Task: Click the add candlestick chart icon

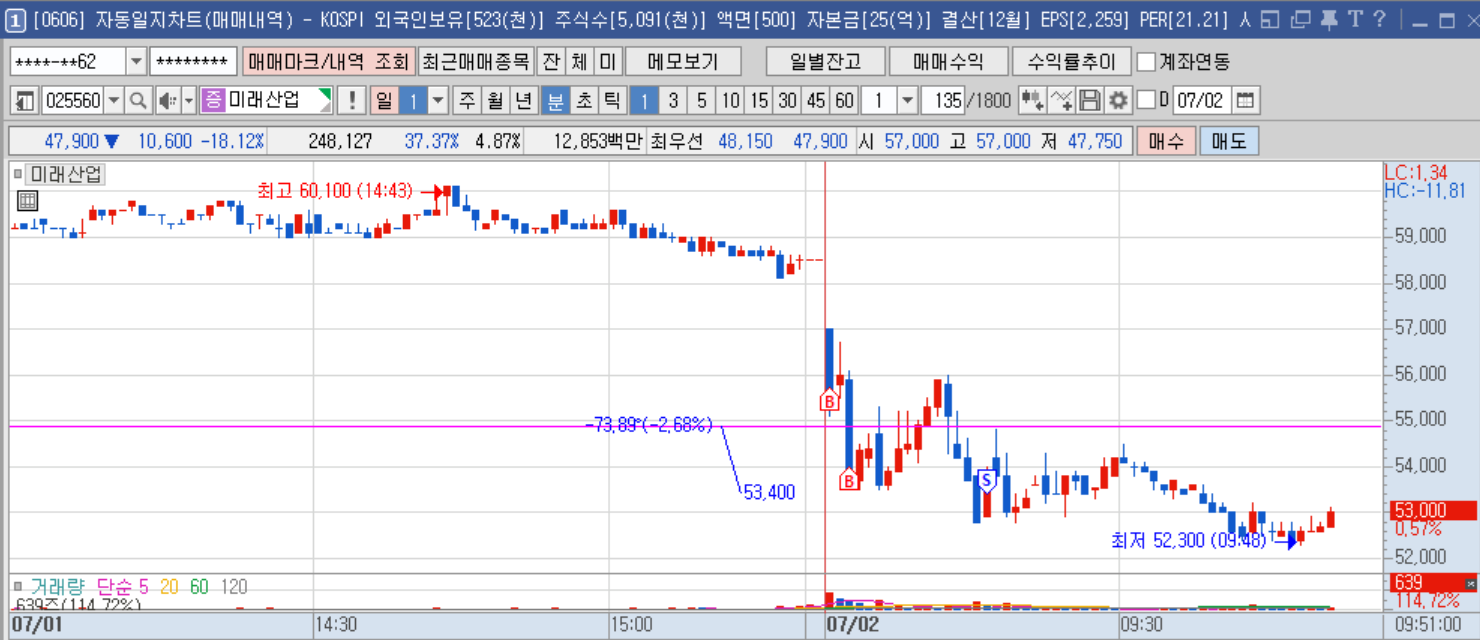Action: click(x=1032, y=100)
